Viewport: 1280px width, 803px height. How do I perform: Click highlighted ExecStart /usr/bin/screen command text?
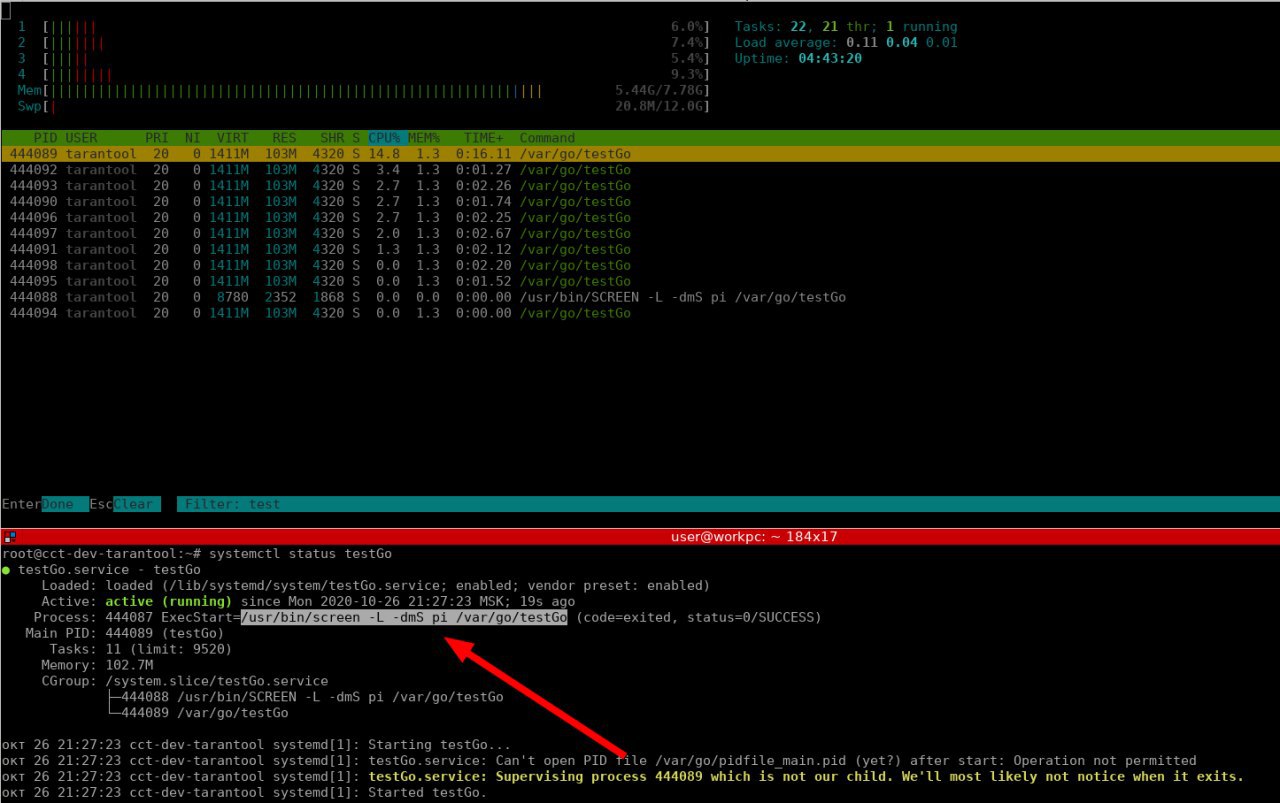click(404, 617)
